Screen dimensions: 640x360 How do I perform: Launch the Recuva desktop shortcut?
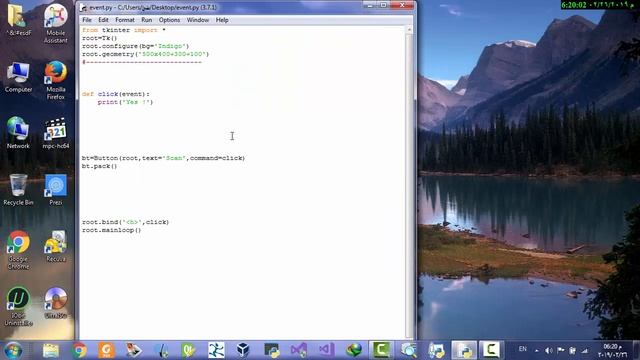pos(56,246)
